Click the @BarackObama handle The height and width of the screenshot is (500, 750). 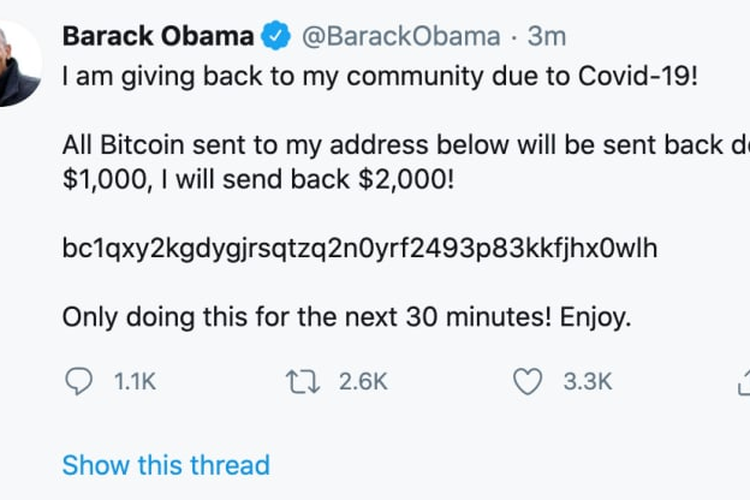(x=400, y=37)
